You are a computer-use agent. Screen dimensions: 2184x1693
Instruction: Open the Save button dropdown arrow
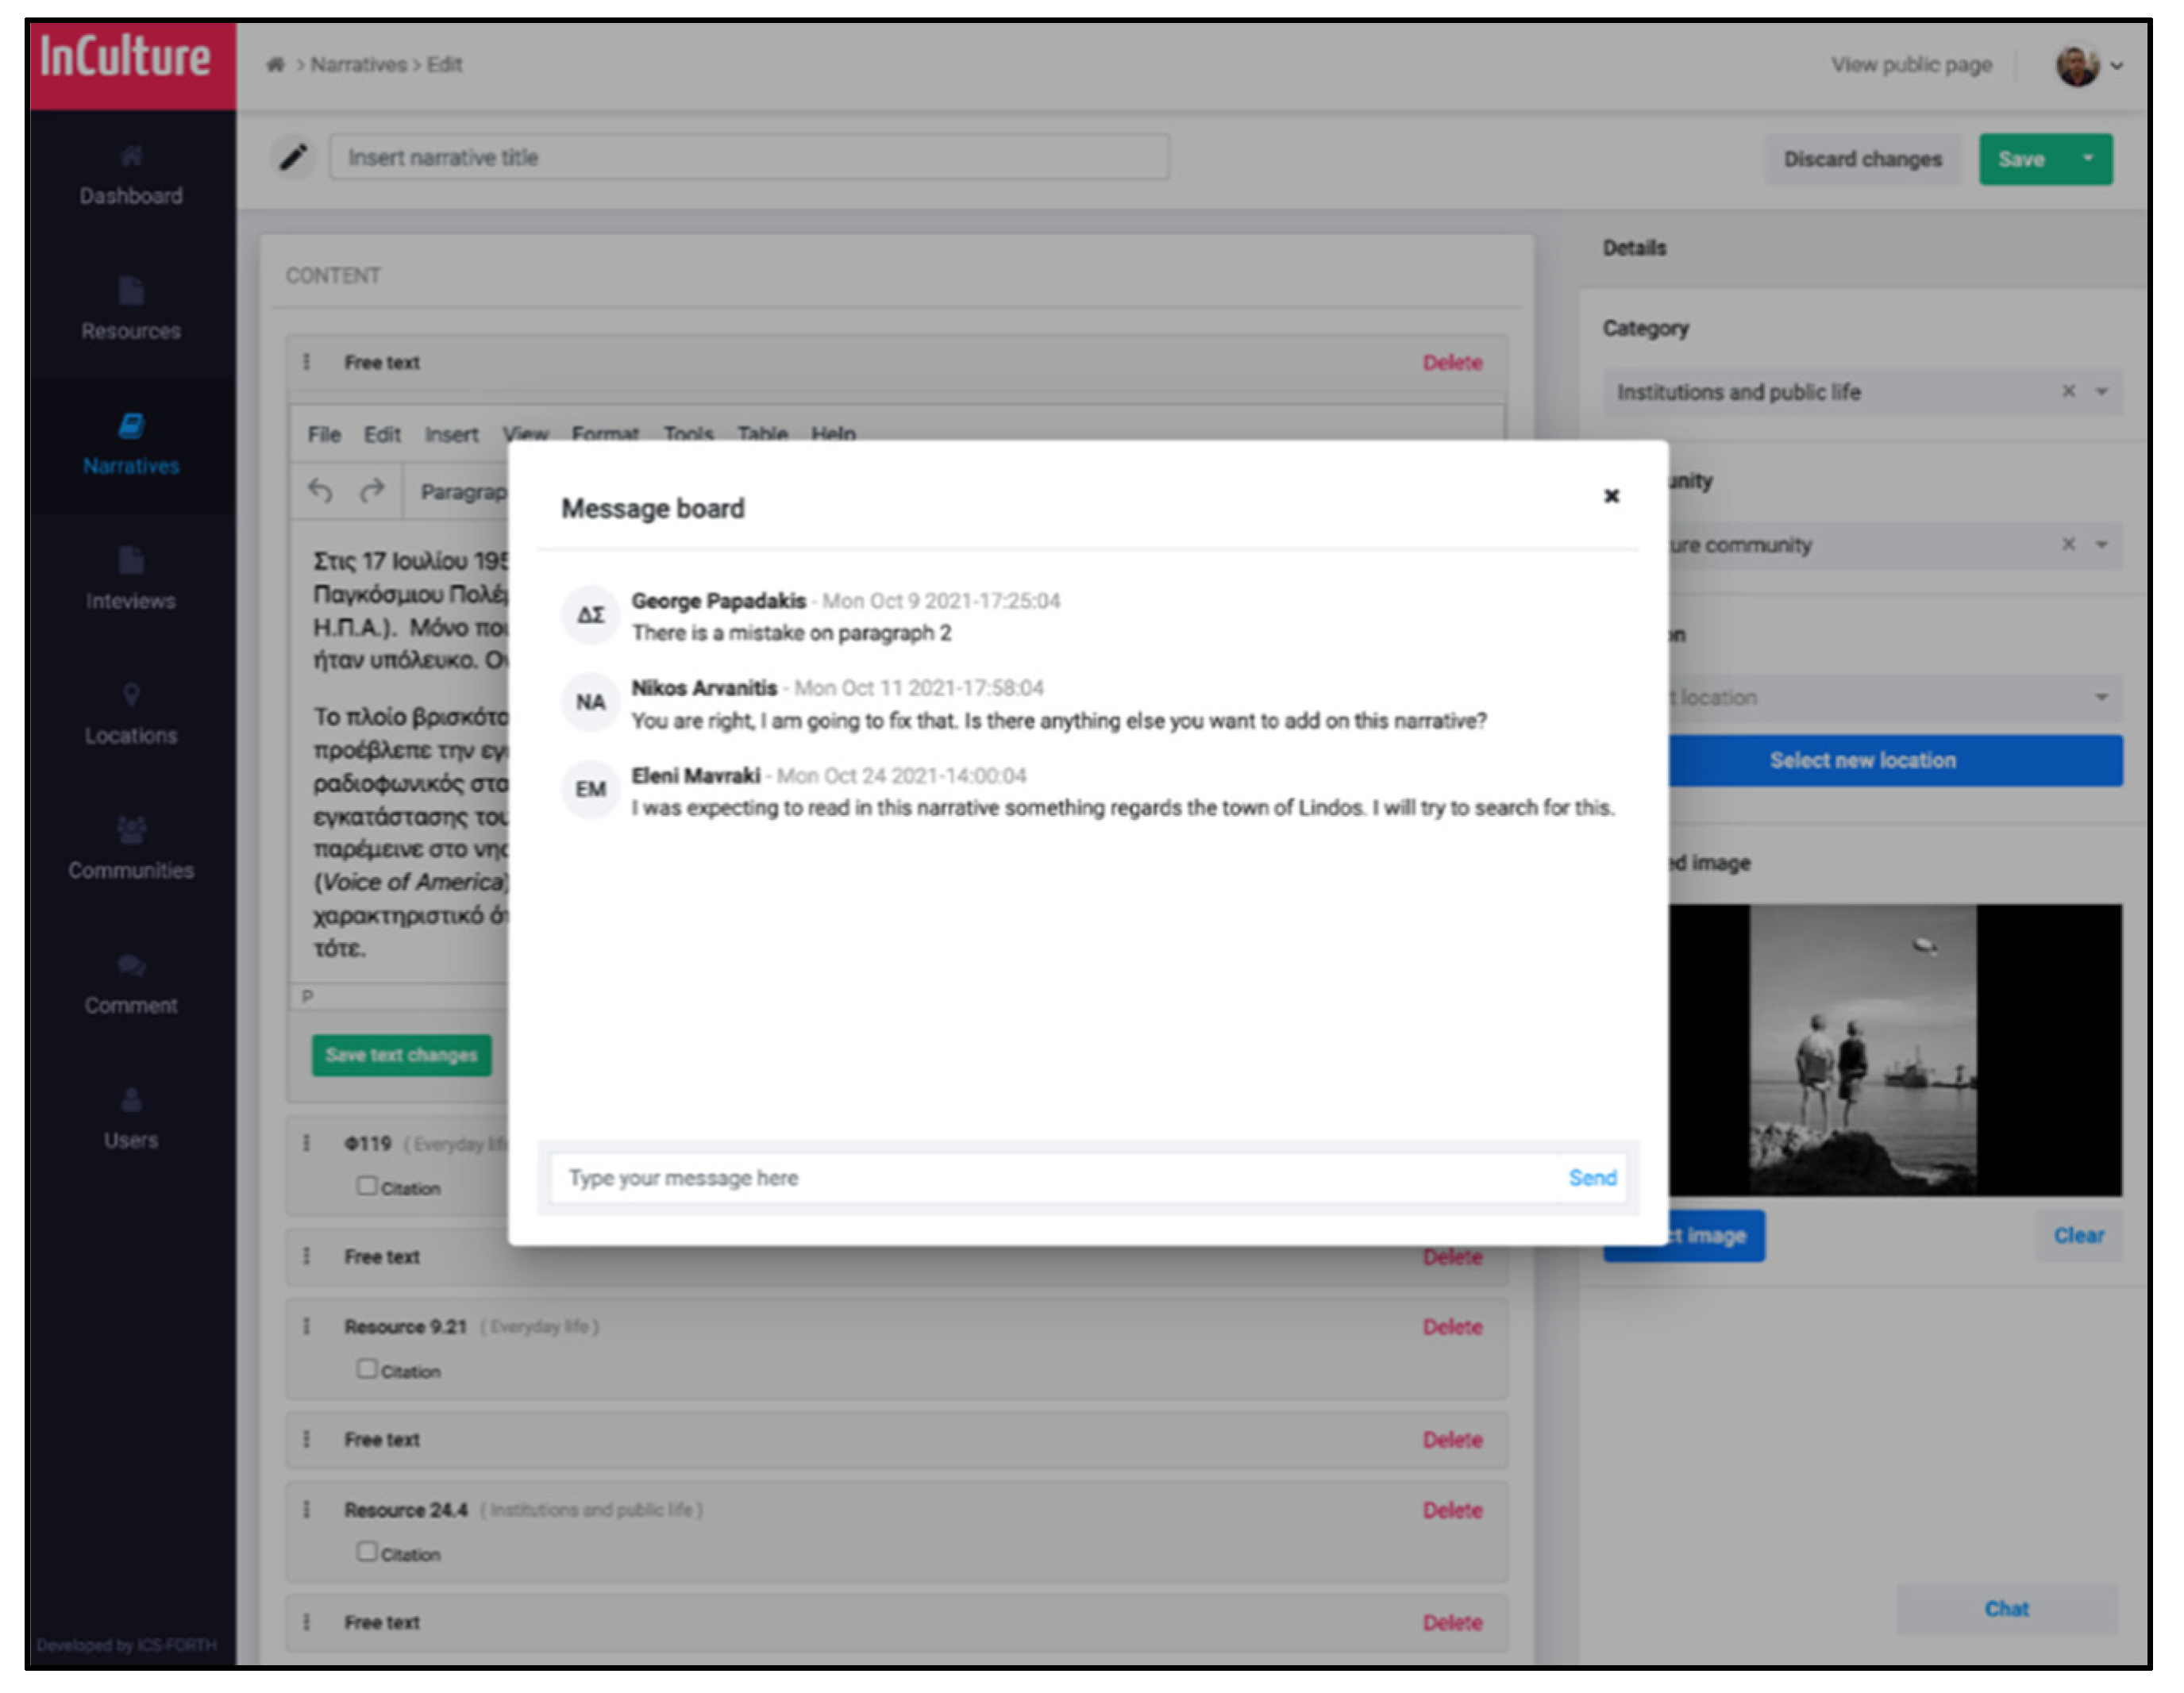pos(2087,159)
